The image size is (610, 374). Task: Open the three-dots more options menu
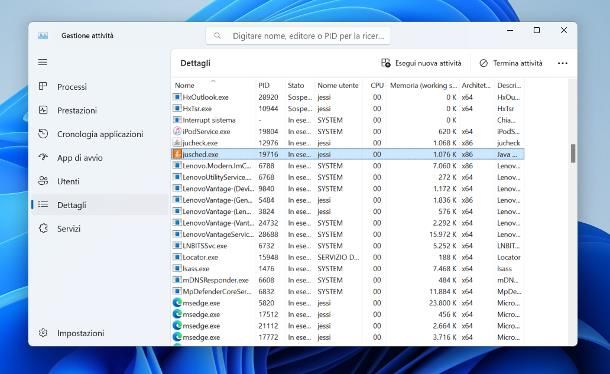click(563, 63)
